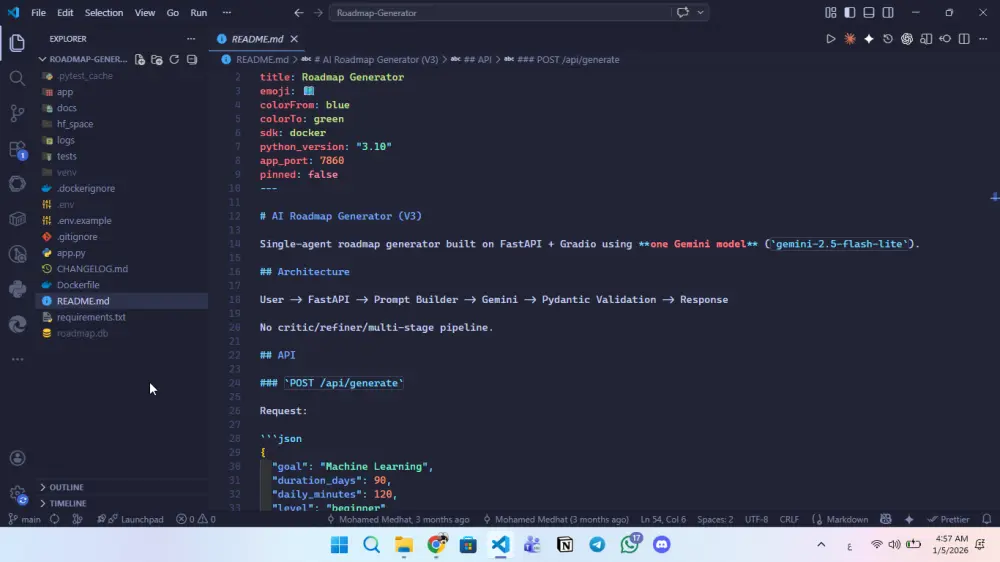Open notifications bell in status bar
This screenshot has height=562, width=1000.
click(987, 519)
